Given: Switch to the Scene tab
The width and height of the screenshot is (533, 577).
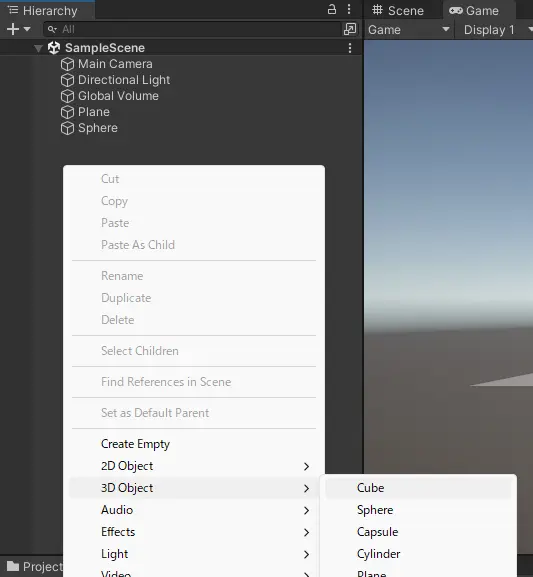Looking at the screenshot, I should click(398, 10).
